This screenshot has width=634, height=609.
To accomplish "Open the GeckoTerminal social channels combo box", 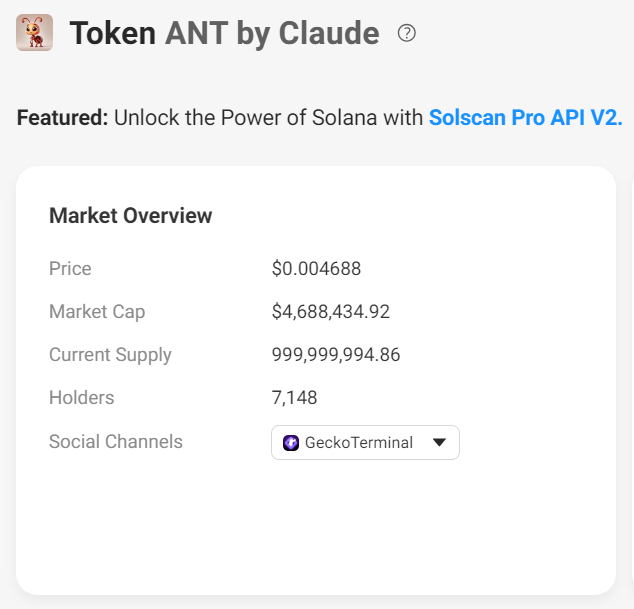I will (365, 442).
